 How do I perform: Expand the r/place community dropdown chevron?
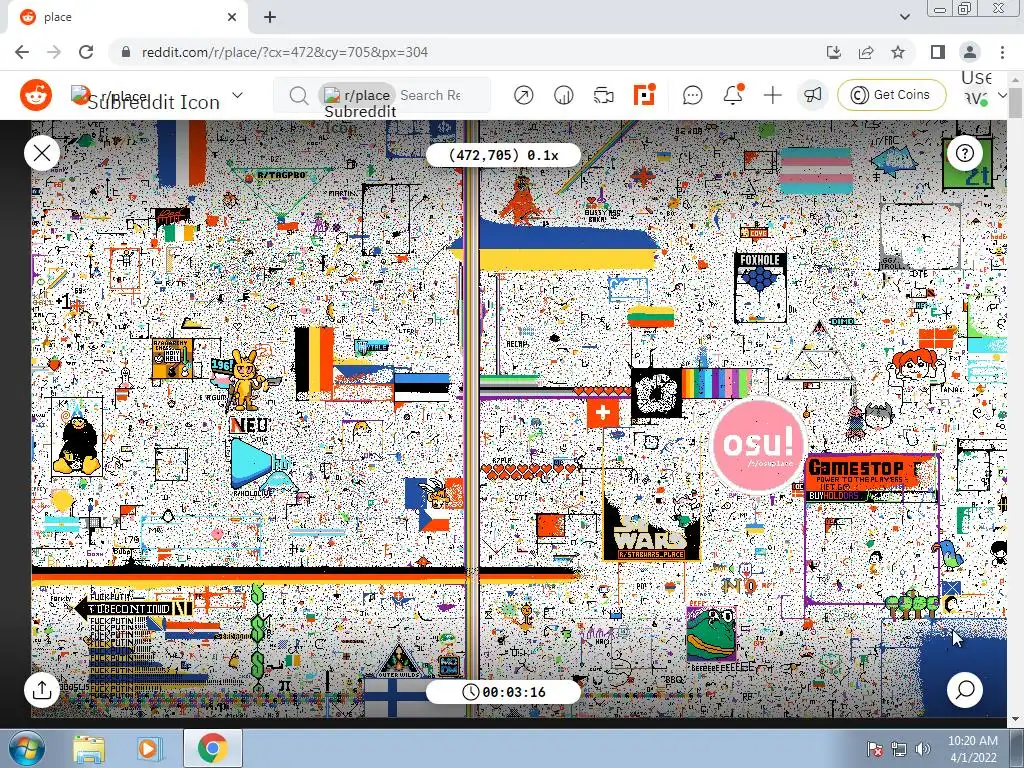coord(238,95)
